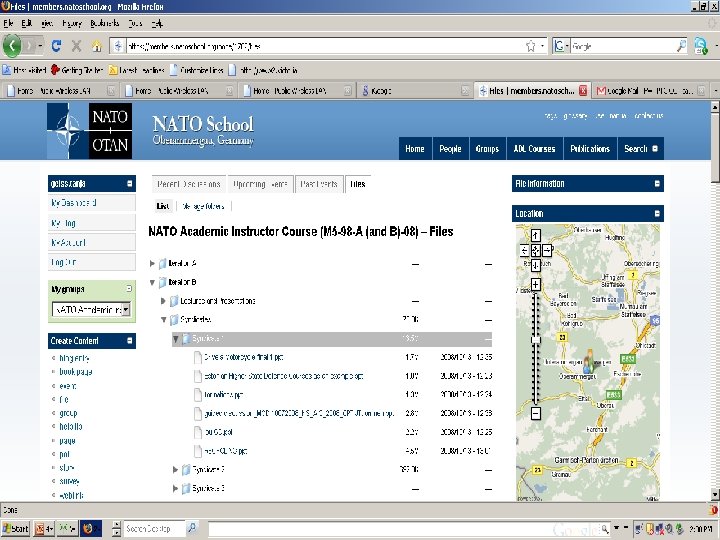Viewport: 720px width, 540px height.
Task: Open Search in navigation bar
Action: (641, 149)
